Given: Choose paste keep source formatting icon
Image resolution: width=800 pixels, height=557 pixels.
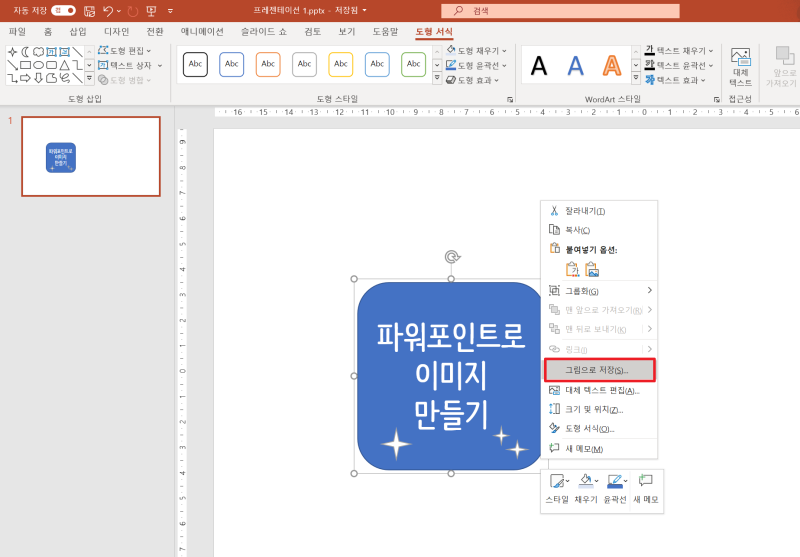Looking at the screenshot, I should (572, 269).
